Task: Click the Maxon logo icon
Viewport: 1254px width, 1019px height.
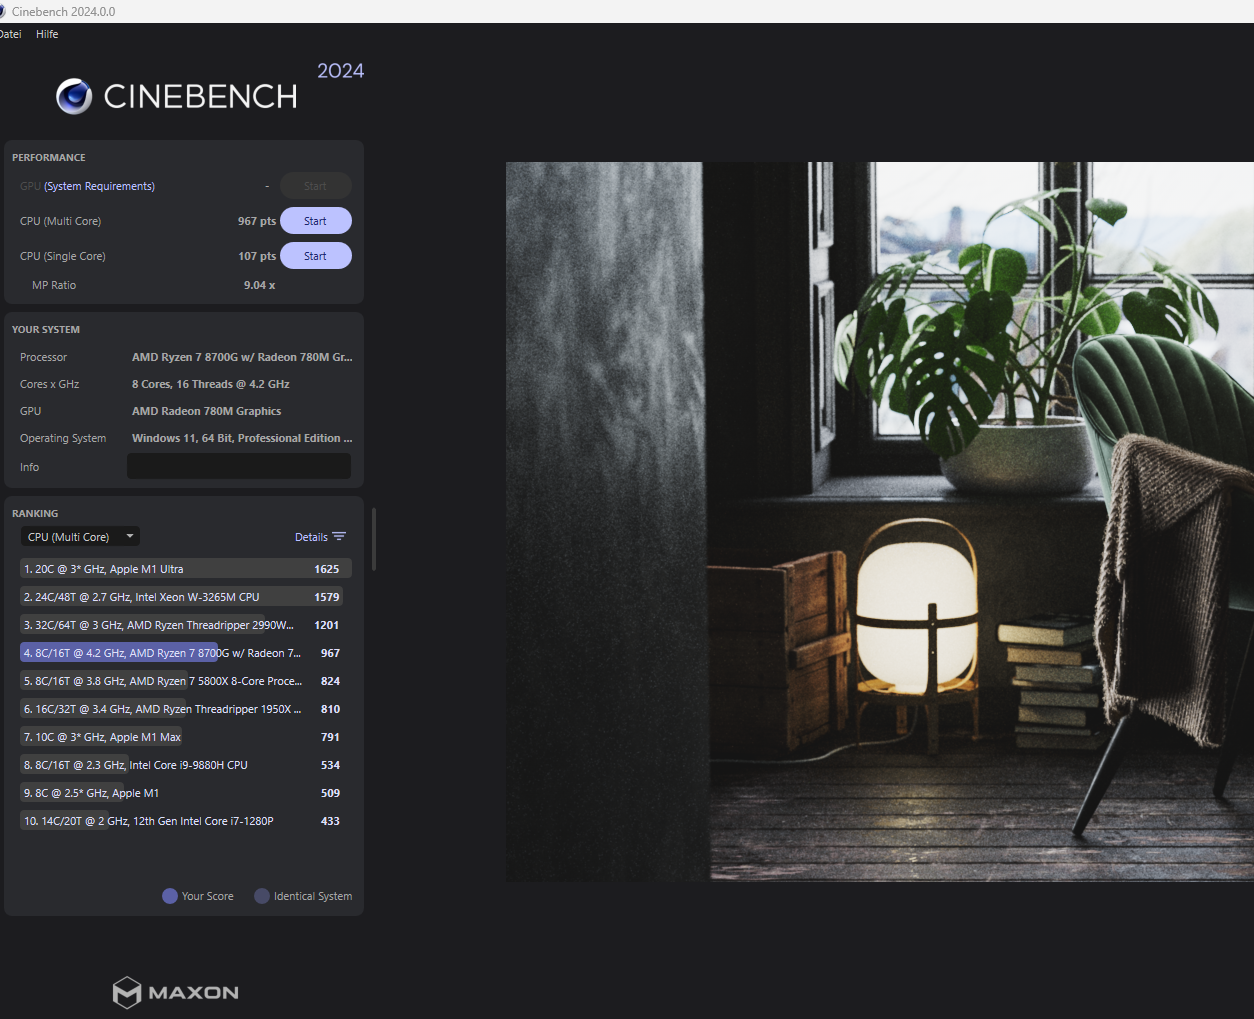Action: (x=126, y=992)
